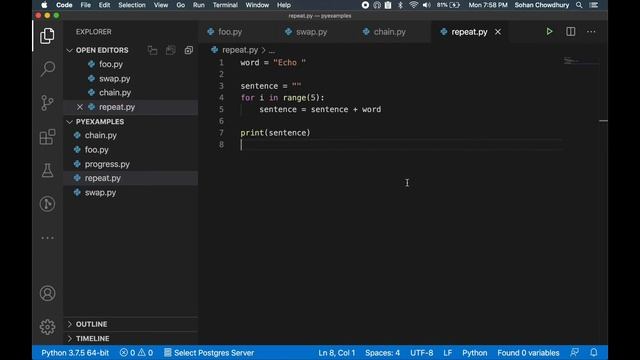Click Select Postgres Server in status bar
Screen dimensions: 640x360
(x=209, y=353)
